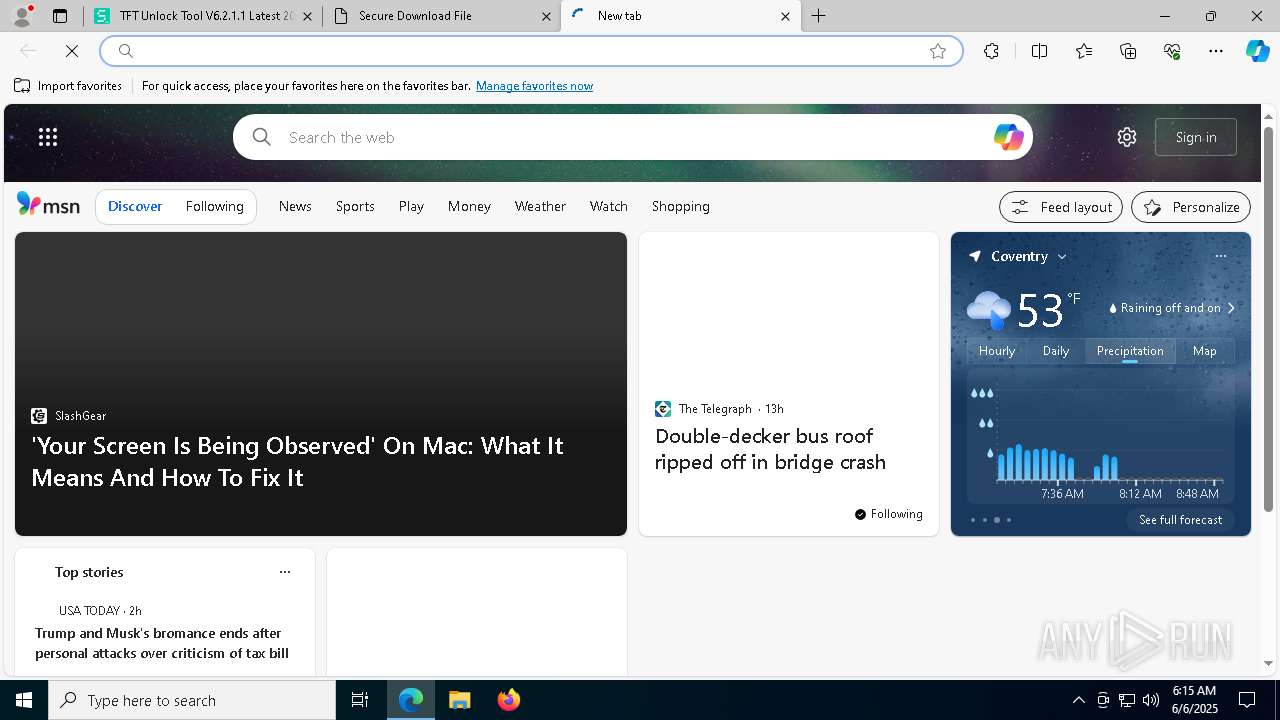Open the Sports category
This screenshot has width=1280, height=720.
[355, 206]
